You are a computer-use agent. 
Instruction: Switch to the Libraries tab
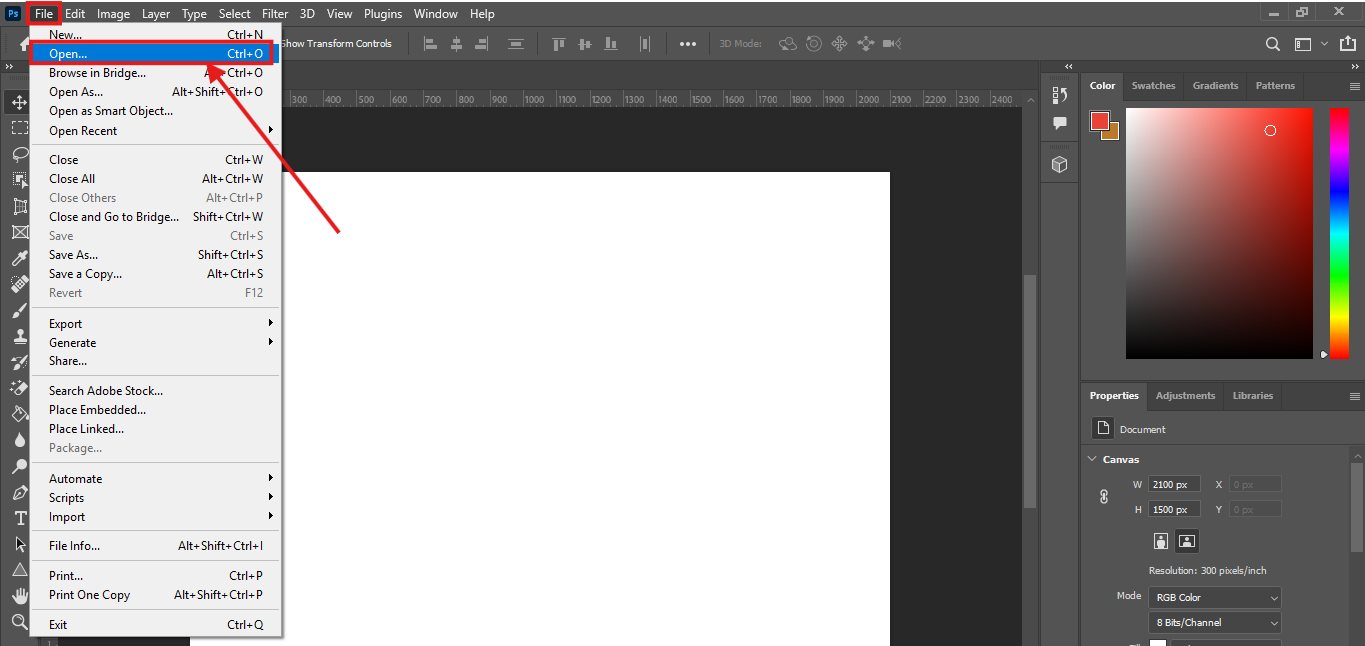[x=1252, y=396]
